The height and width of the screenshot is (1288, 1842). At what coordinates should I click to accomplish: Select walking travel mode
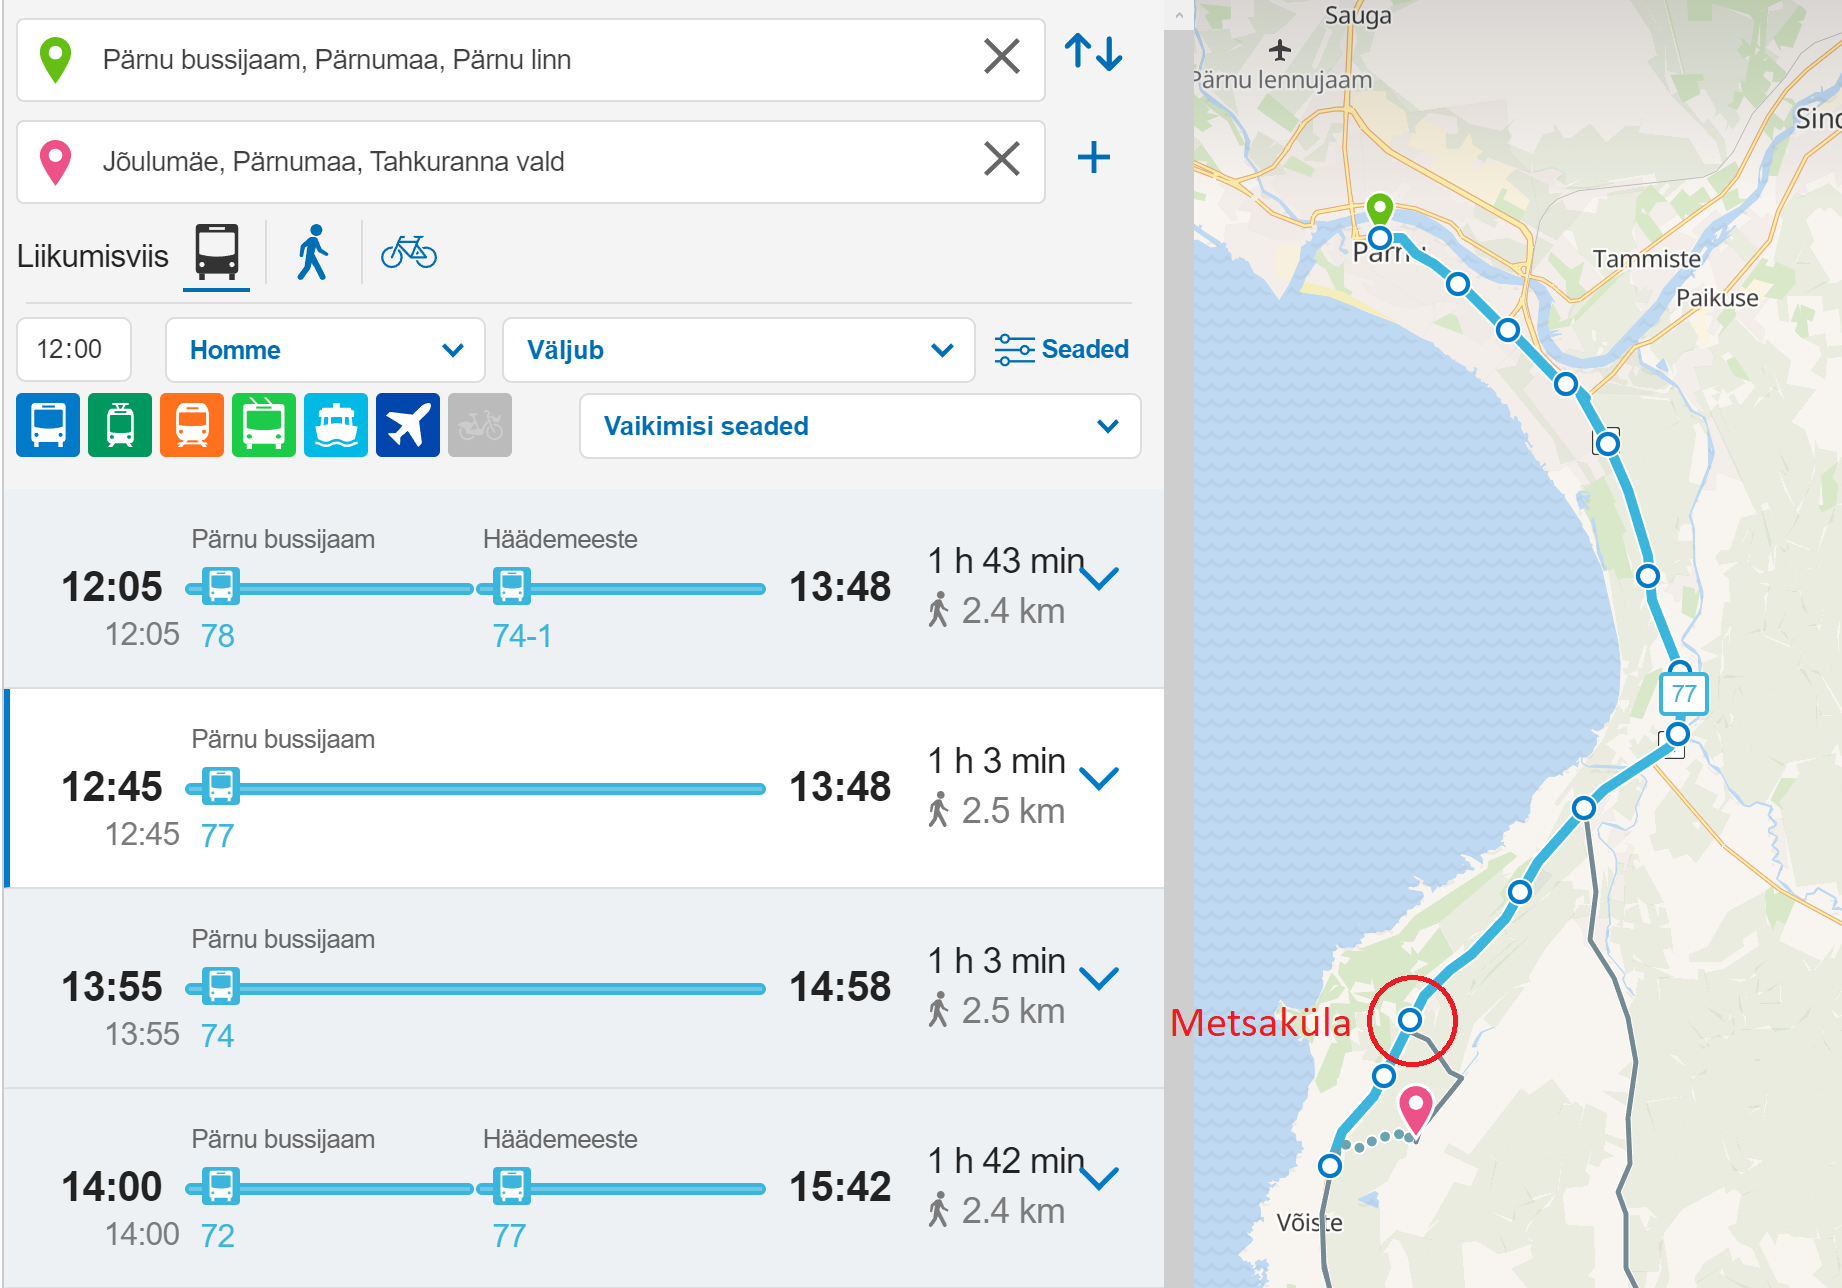pos(313,252)
